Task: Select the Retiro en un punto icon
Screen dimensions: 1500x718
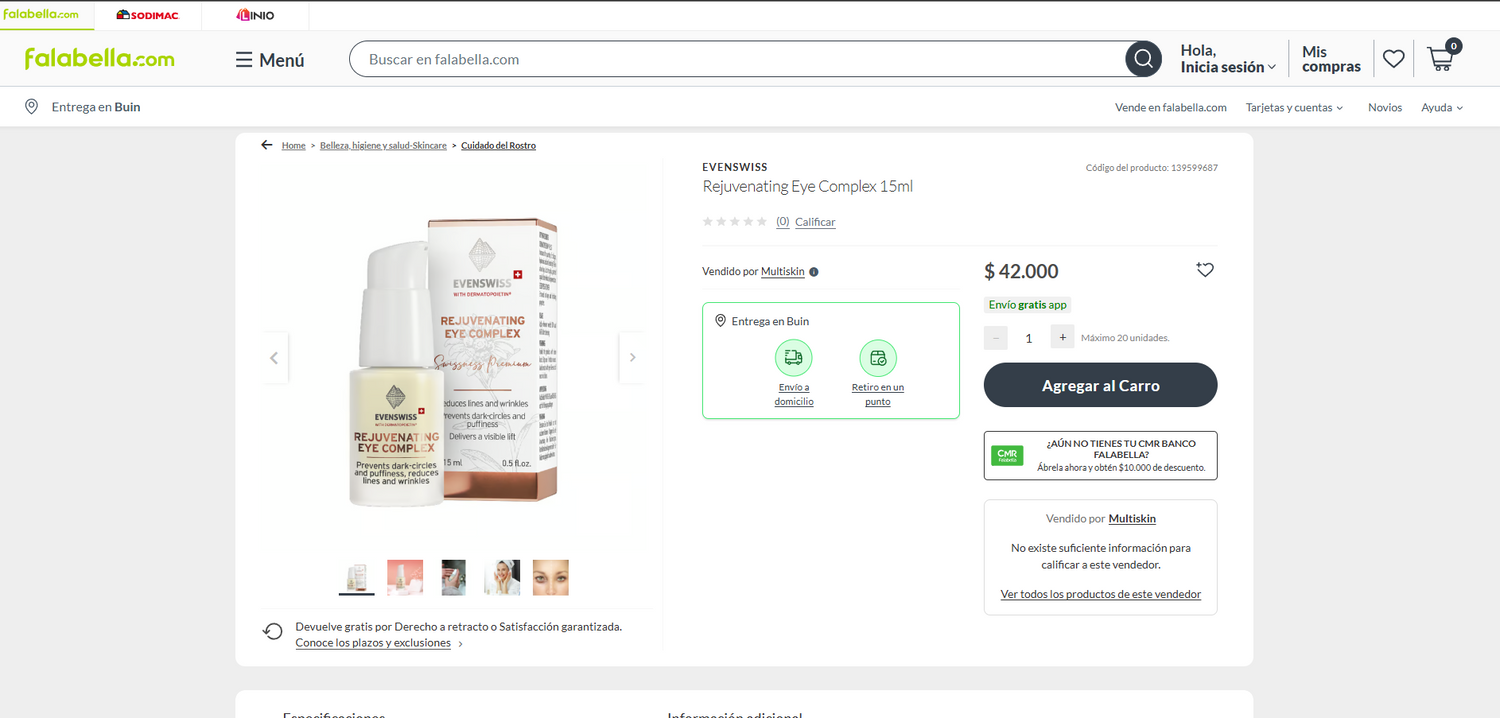Action: pyautogui.click(x=878, y=358)
